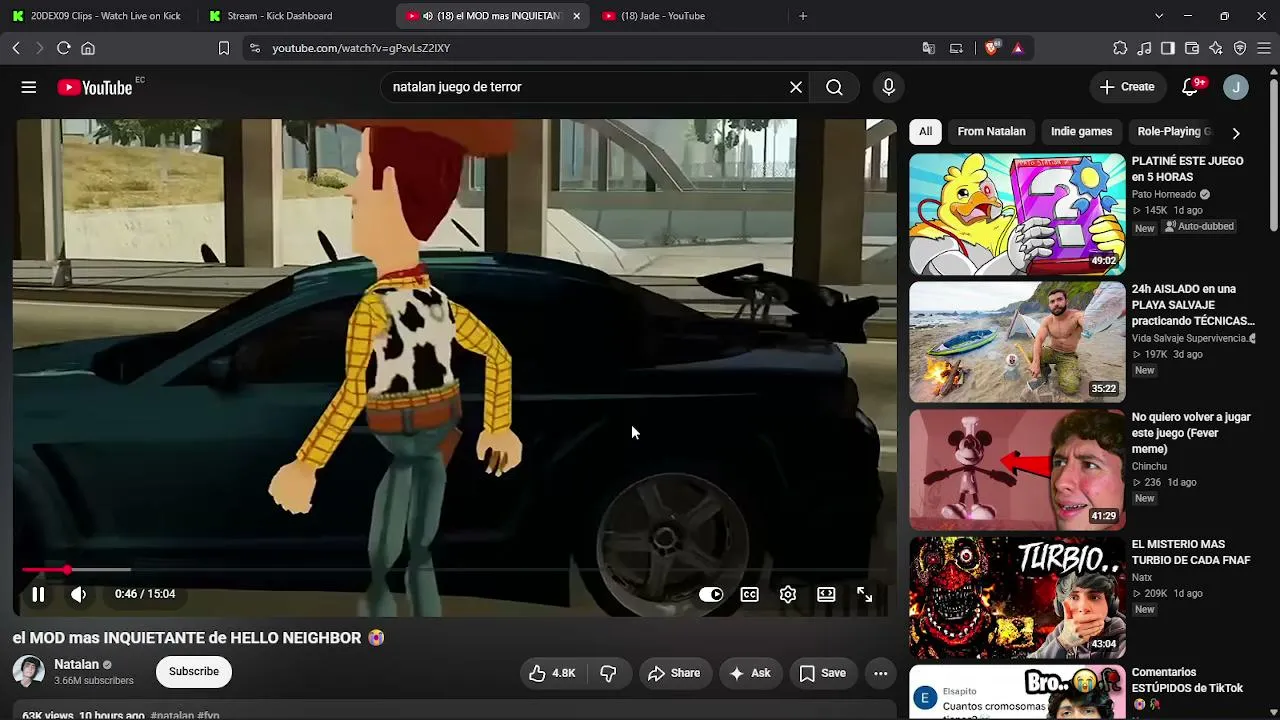Subscribe to the Natalan channel

tap(194, 671)
